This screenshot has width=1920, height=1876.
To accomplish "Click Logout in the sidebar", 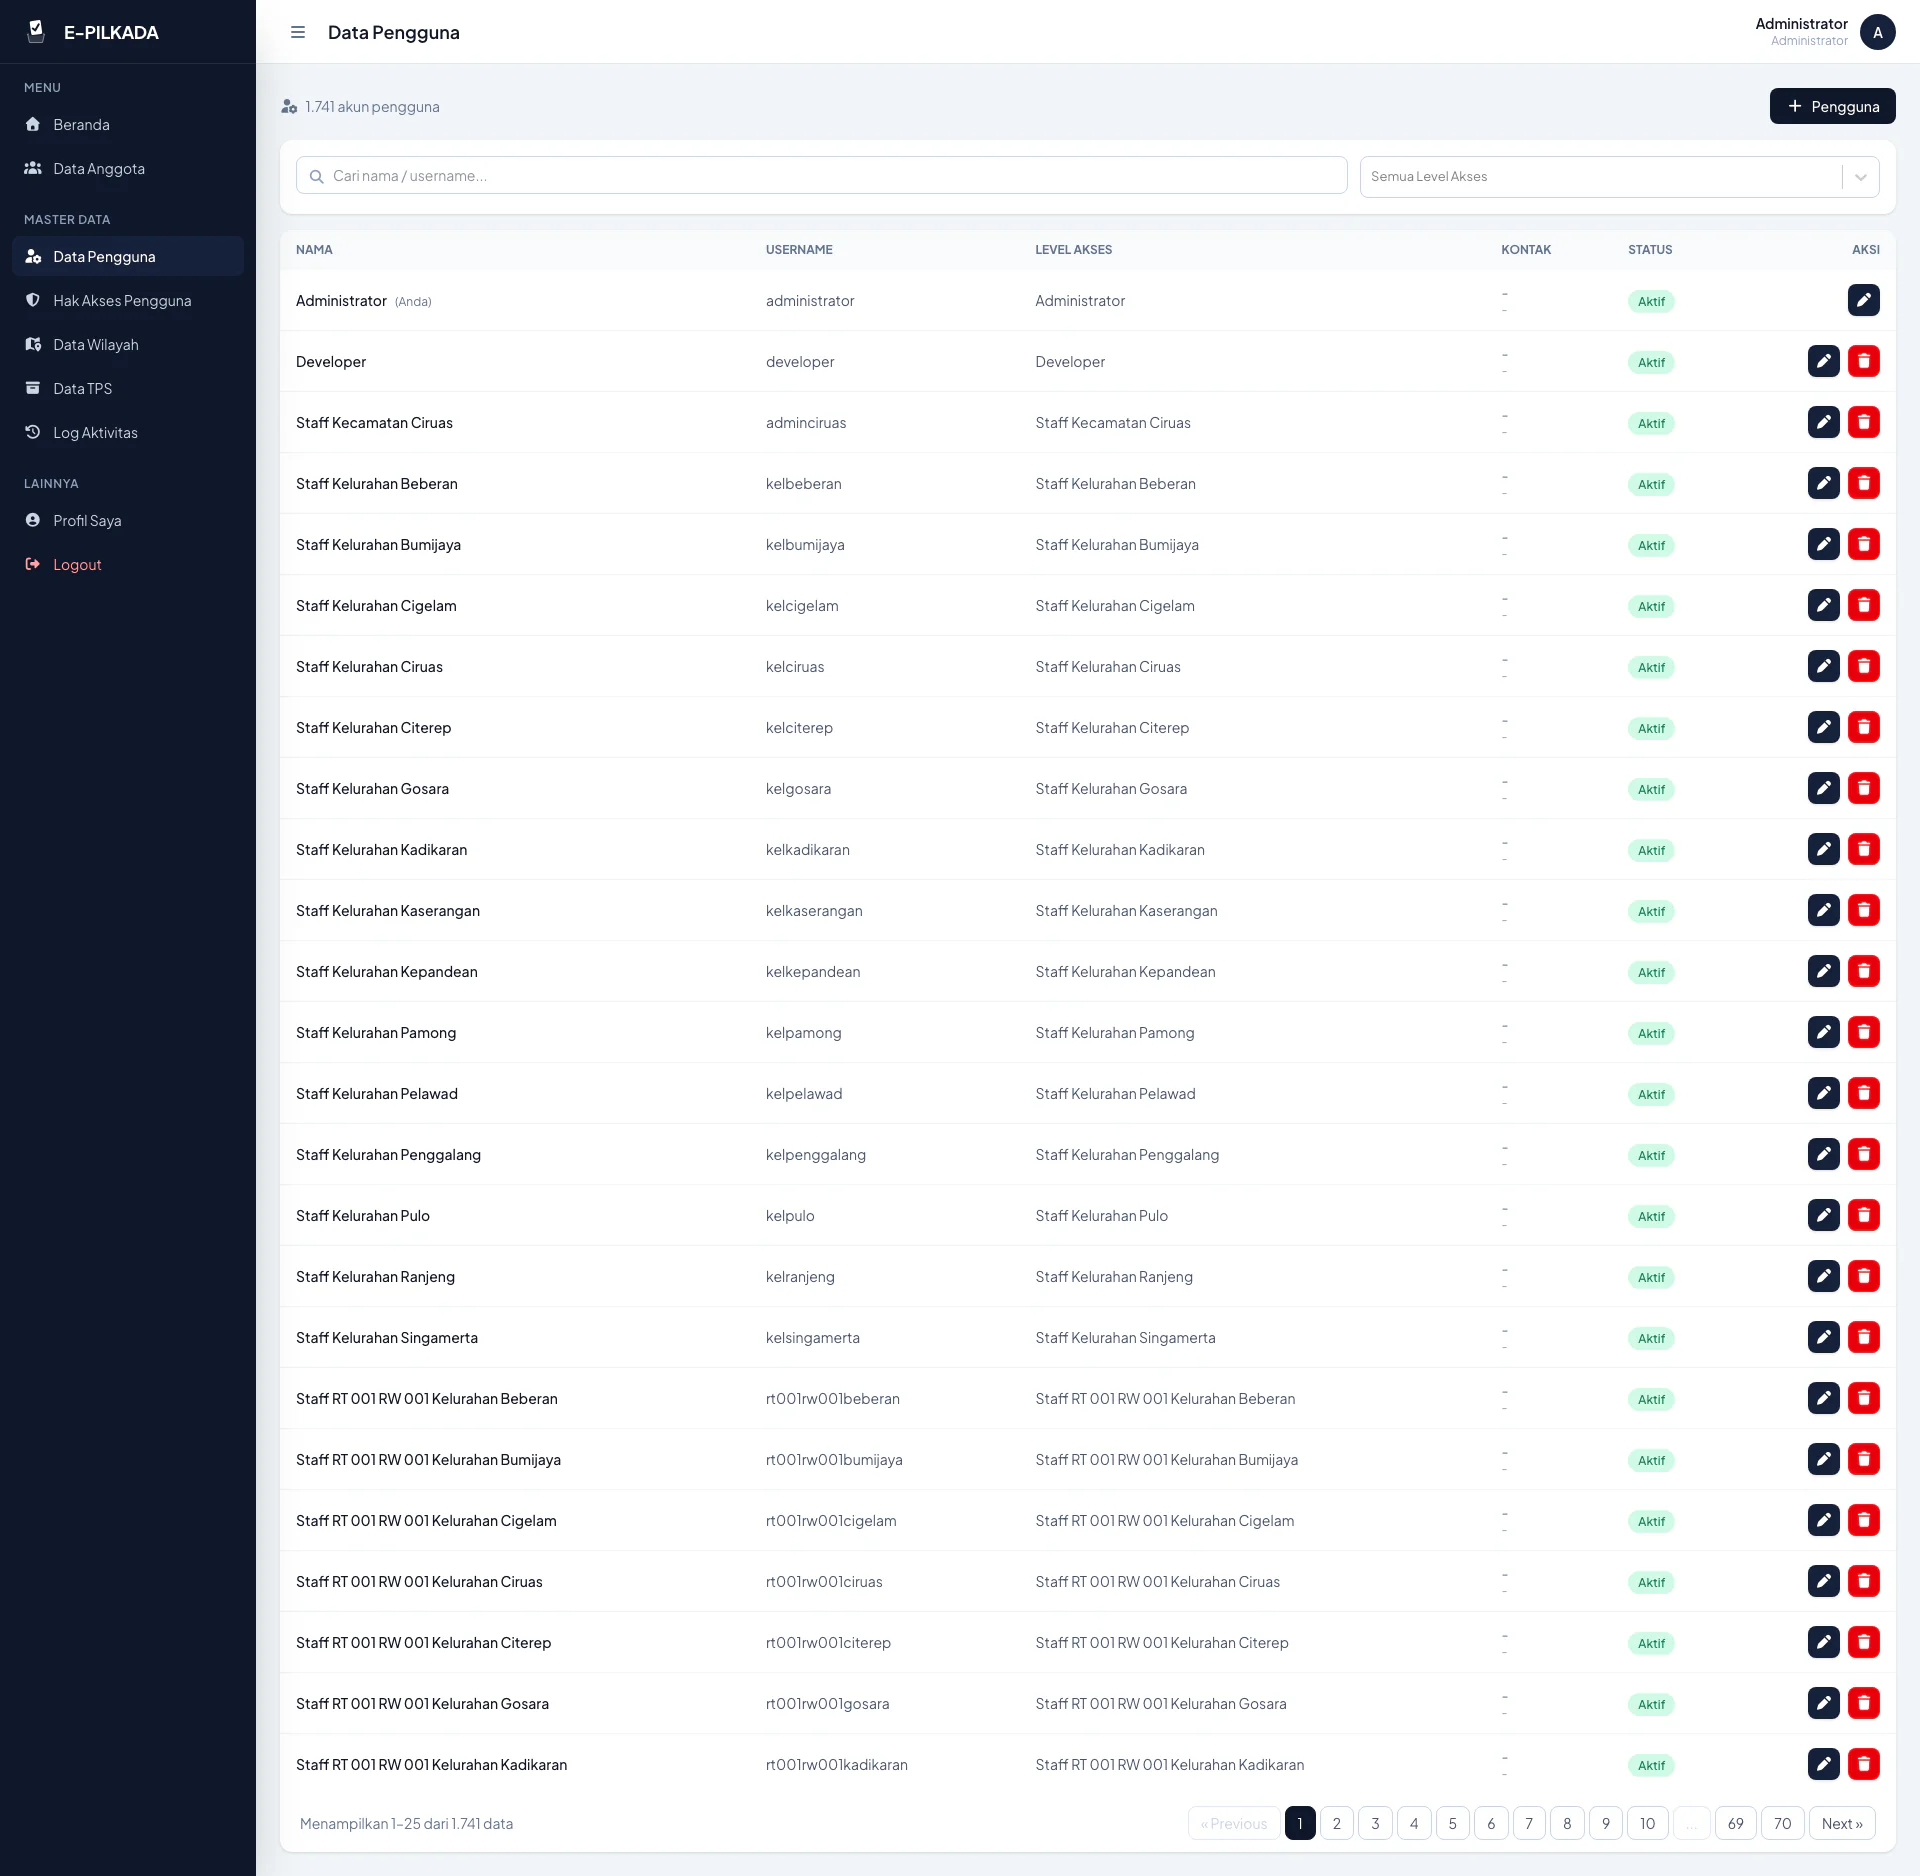I will pyautogui.click(x=128, y=564).
